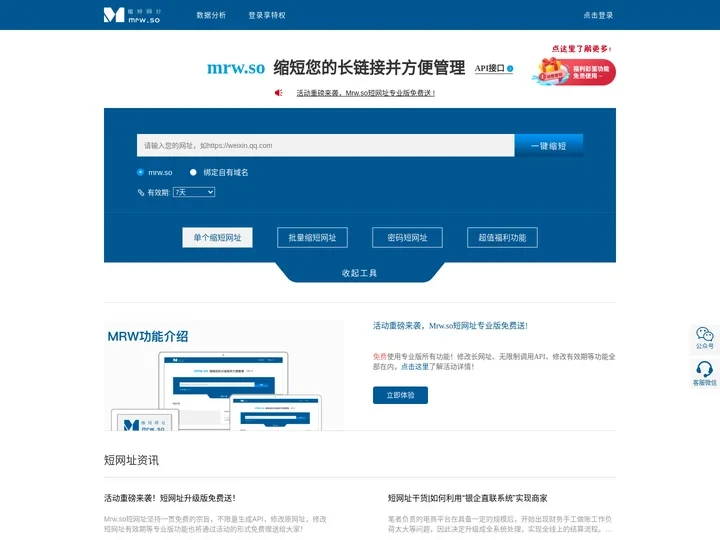This screenshot has height=540, width=720.
Task: Open the 有效期 7天 dropdown
Action: point(194,192)
